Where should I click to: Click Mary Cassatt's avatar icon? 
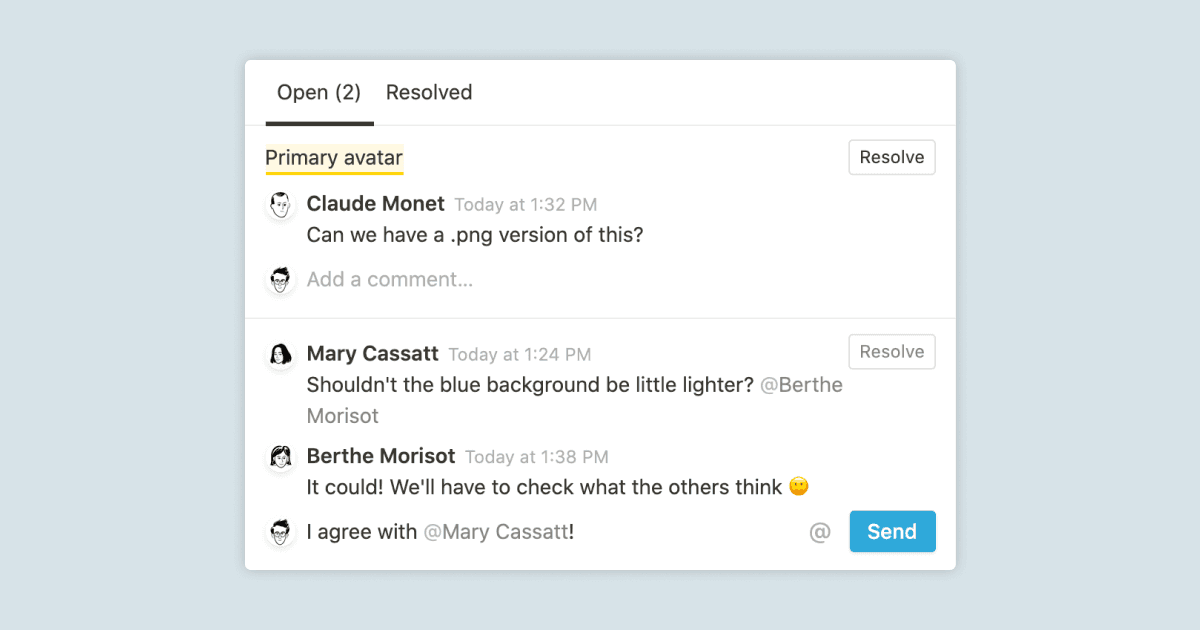click(x=281, y=354)
